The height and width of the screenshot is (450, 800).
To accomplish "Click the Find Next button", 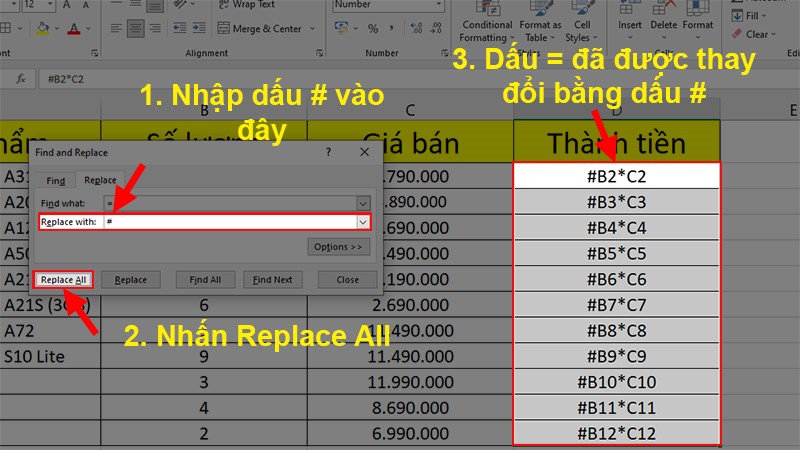I will (272, 280).
